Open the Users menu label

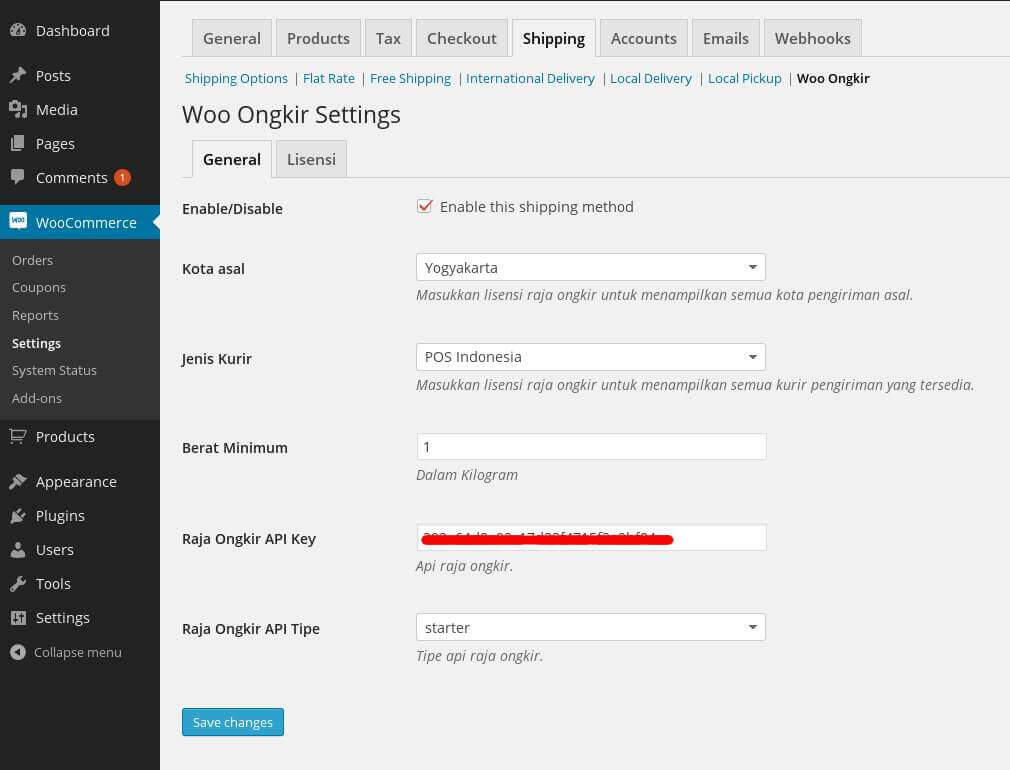click(55, 550)
